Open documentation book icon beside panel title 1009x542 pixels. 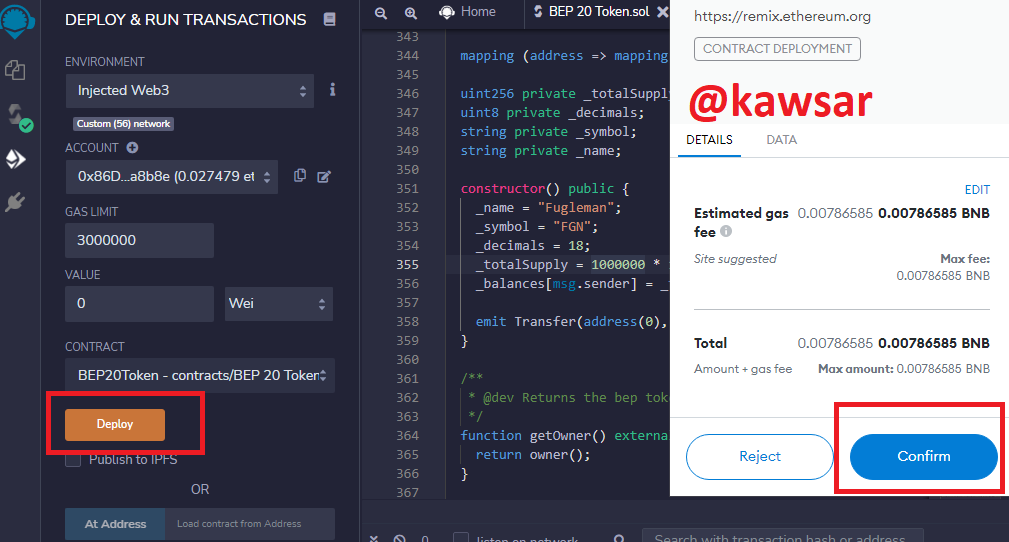(x=329, y=19)
